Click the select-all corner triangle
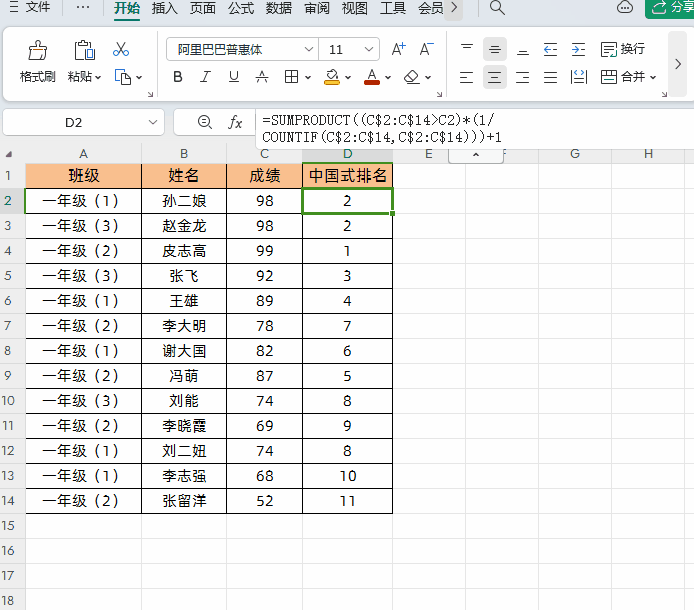The image size is (694, 610). click(9, 154)
